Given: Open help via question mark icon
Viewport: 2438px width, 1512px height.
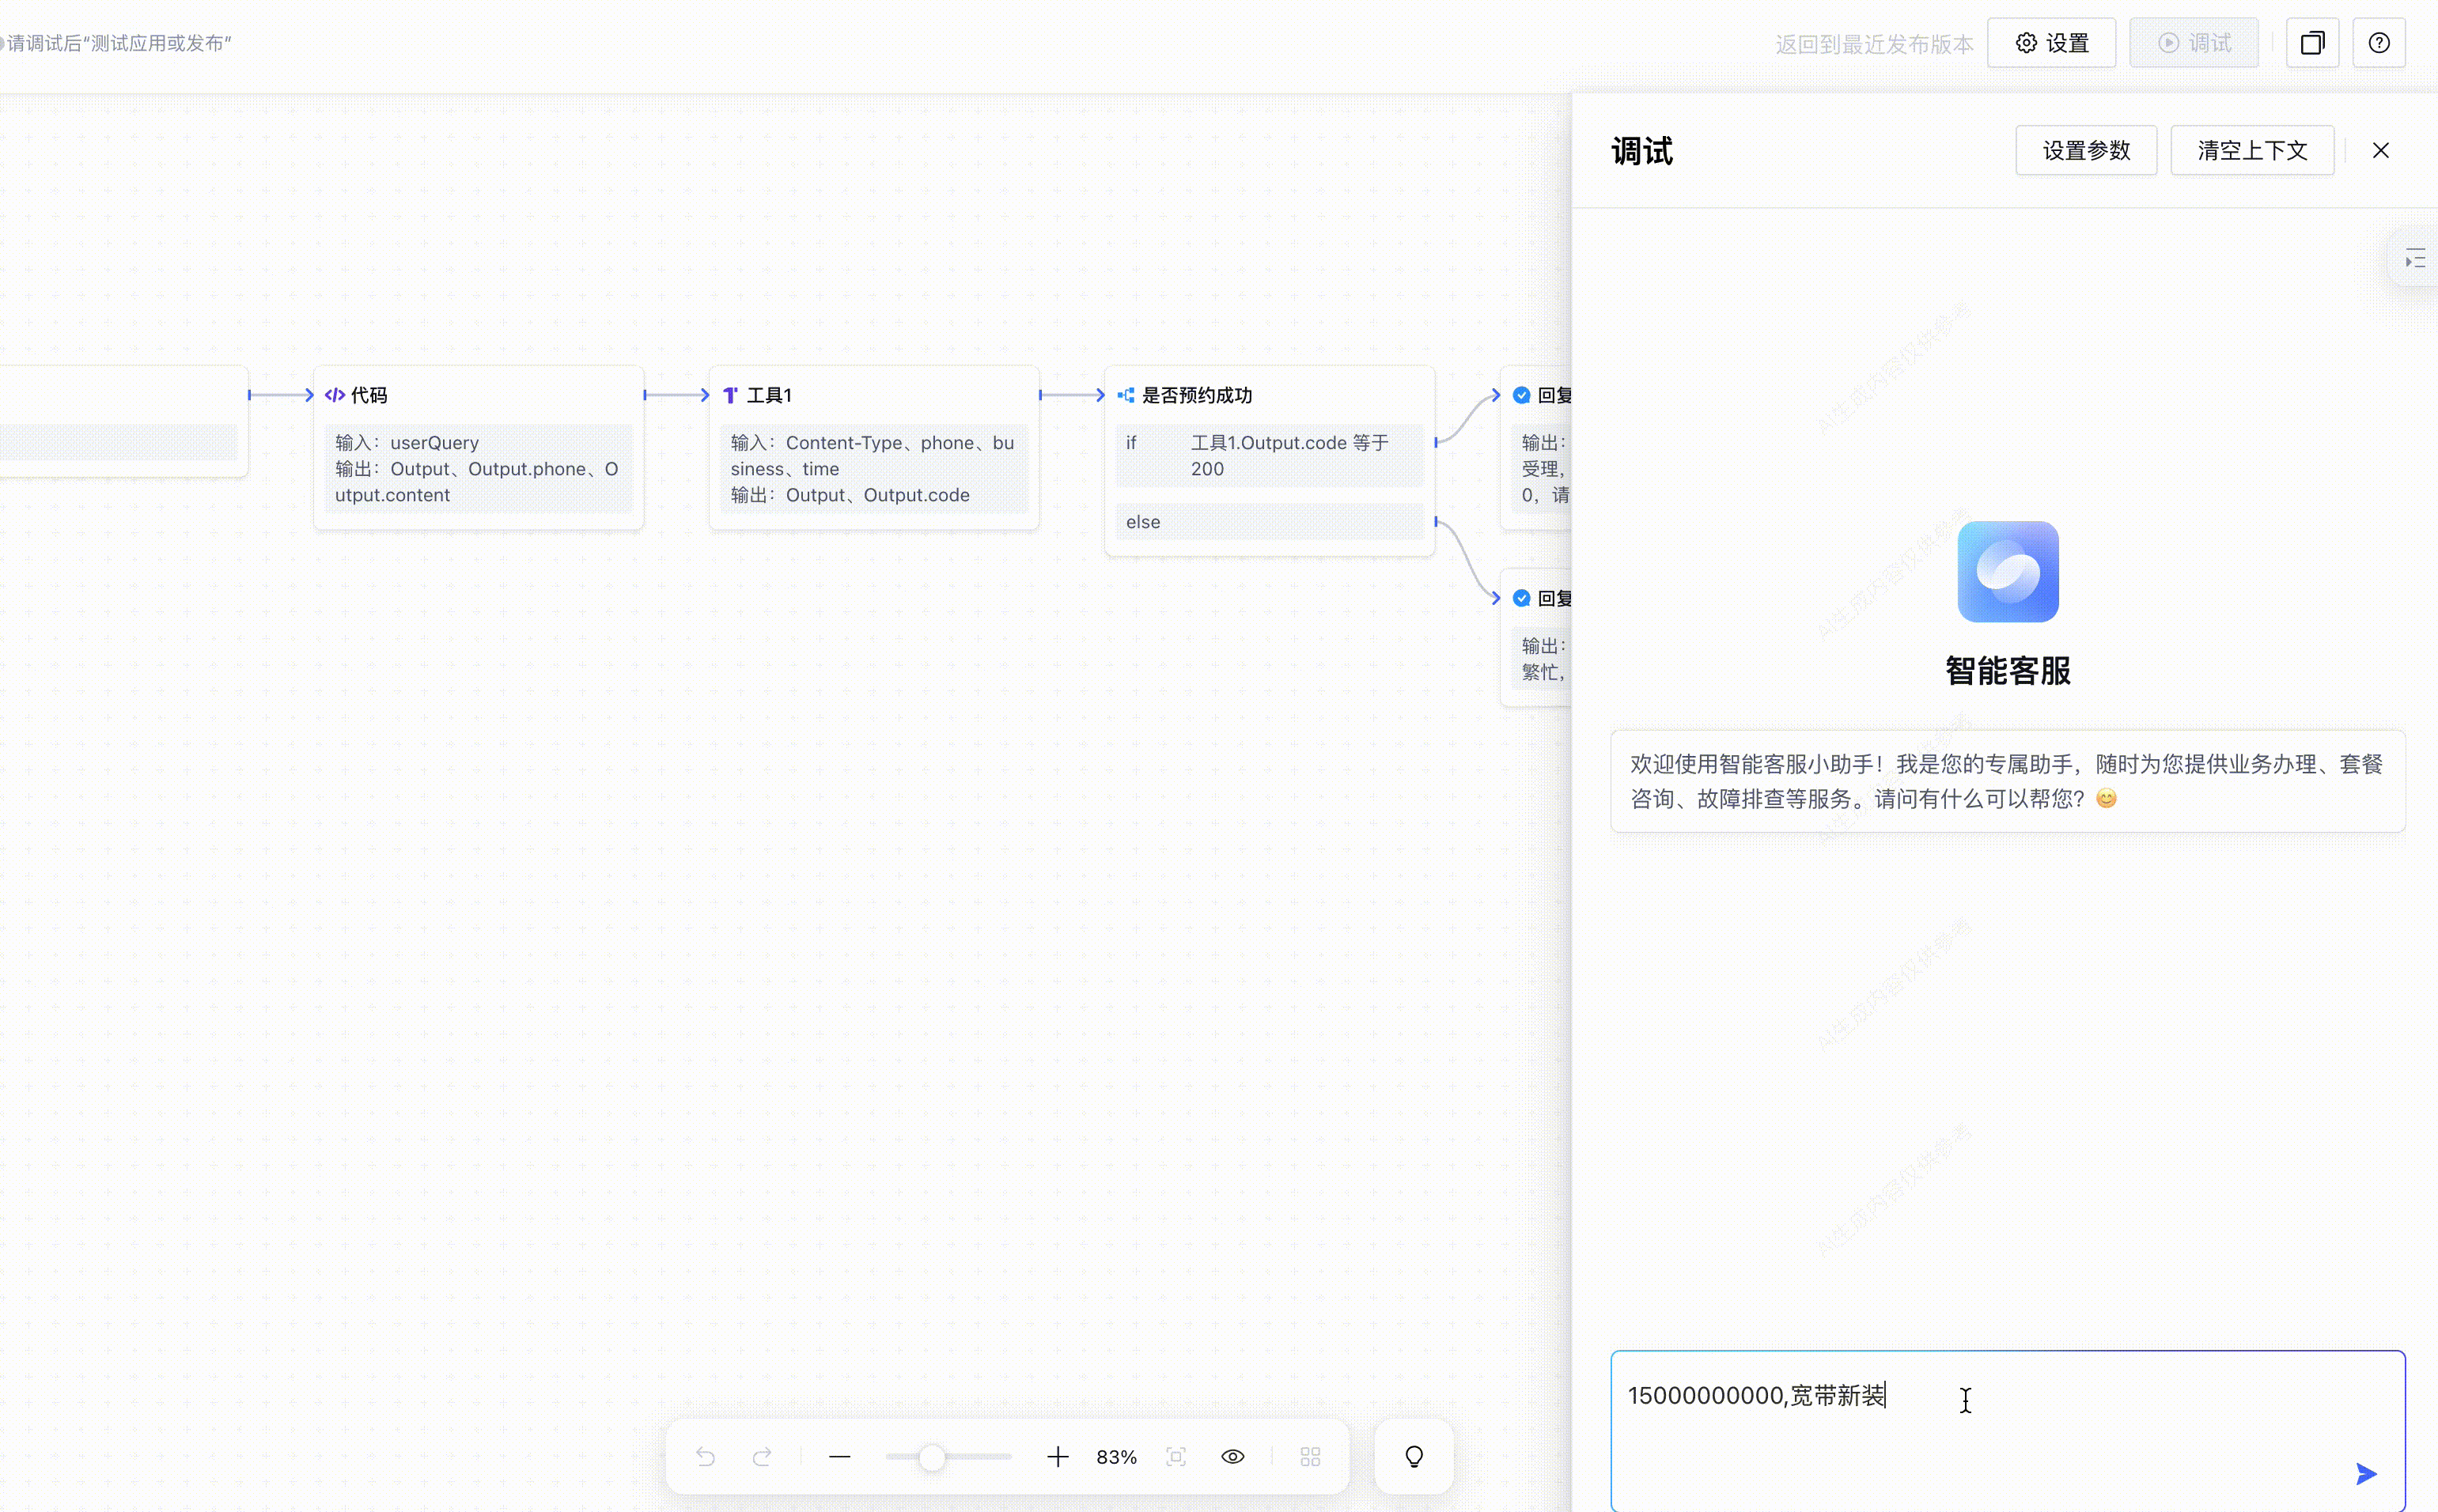Looking at the screenshot, I should (2379, 43).
